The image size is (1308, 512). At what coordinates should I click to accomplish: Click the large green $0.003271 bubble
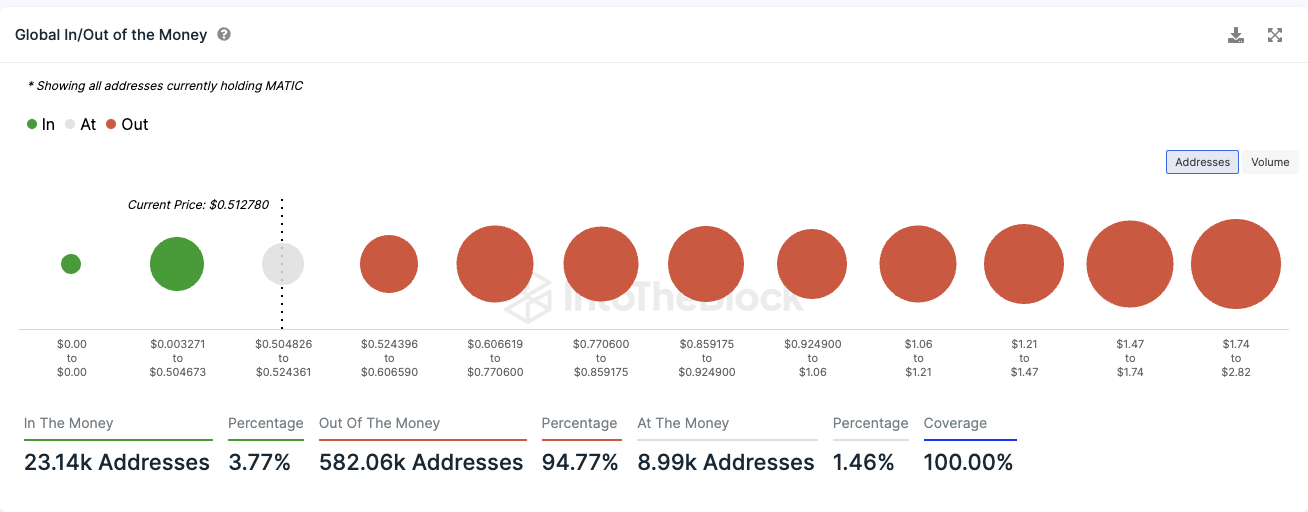177,264
